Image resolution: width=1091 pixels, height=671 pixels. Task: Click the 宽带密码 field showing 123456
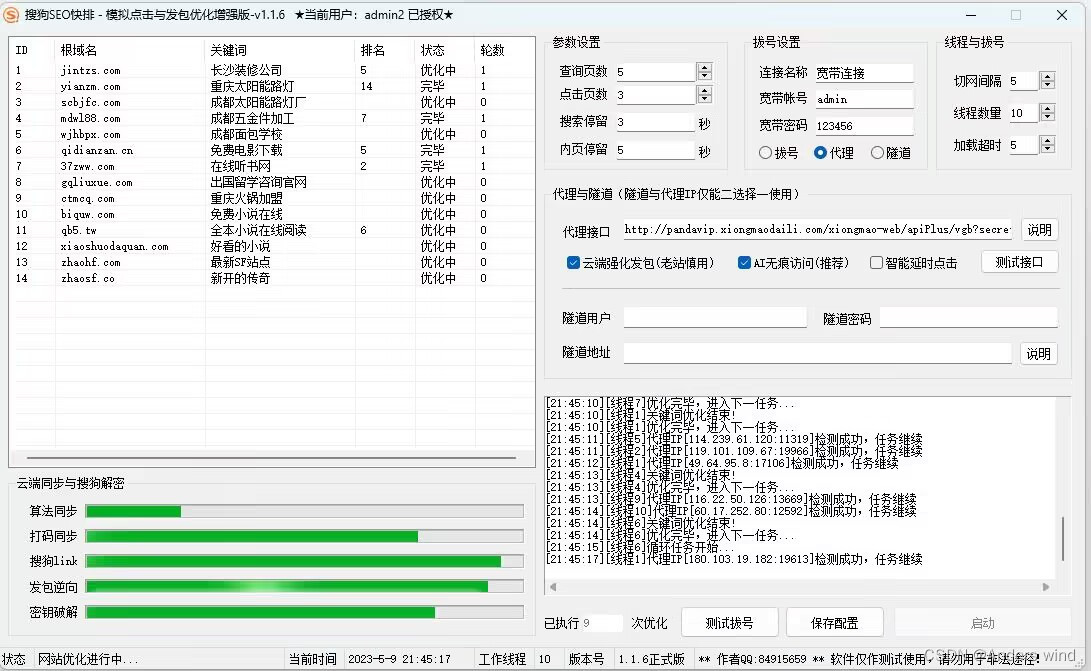(x=863, y=126)
